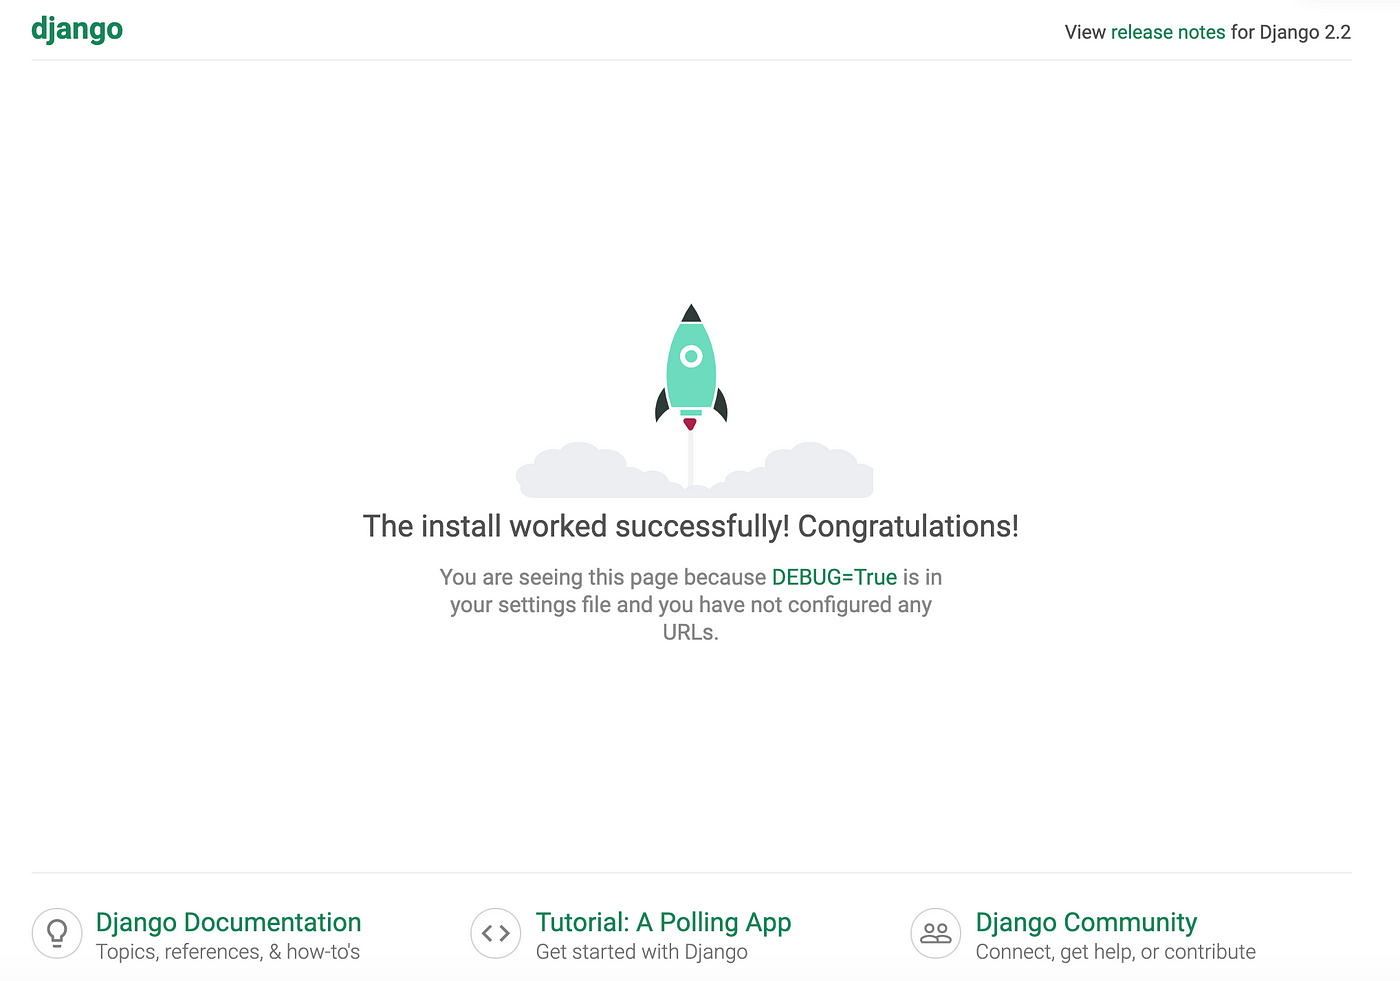Open the release notes link
Screen dimensions: 1400x981
pos(1168,32)
